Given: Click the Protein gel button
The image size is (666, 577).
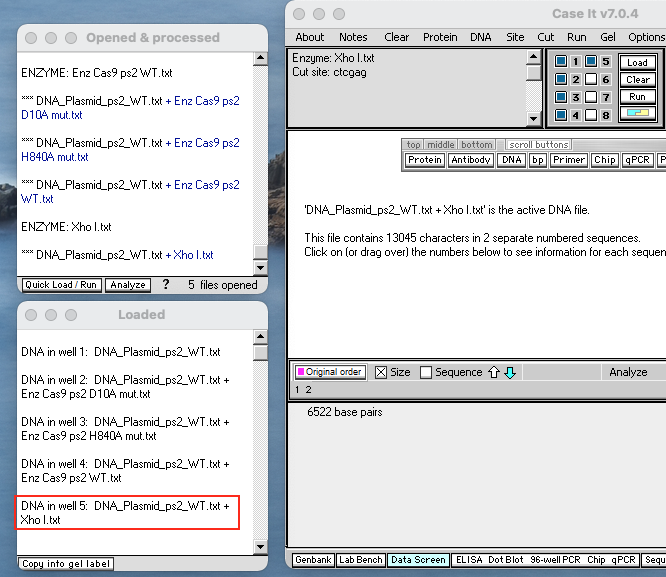Looking at the screenshot, I should point(424,160).
